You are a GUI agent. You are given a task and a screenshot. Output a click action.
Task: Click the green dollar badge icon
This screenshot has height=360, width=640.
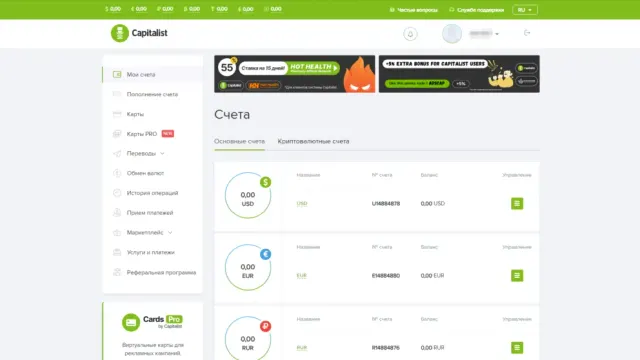[265, 182]
